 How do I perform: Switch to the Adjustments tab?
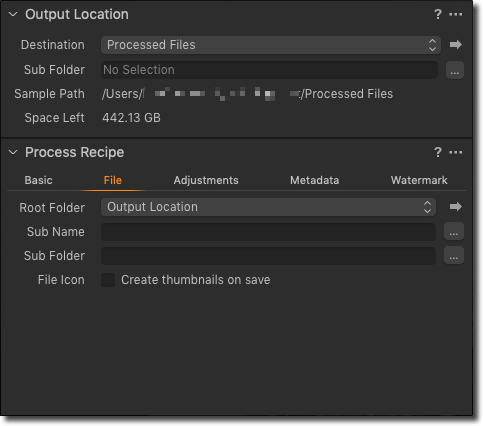tap(206, 180)
